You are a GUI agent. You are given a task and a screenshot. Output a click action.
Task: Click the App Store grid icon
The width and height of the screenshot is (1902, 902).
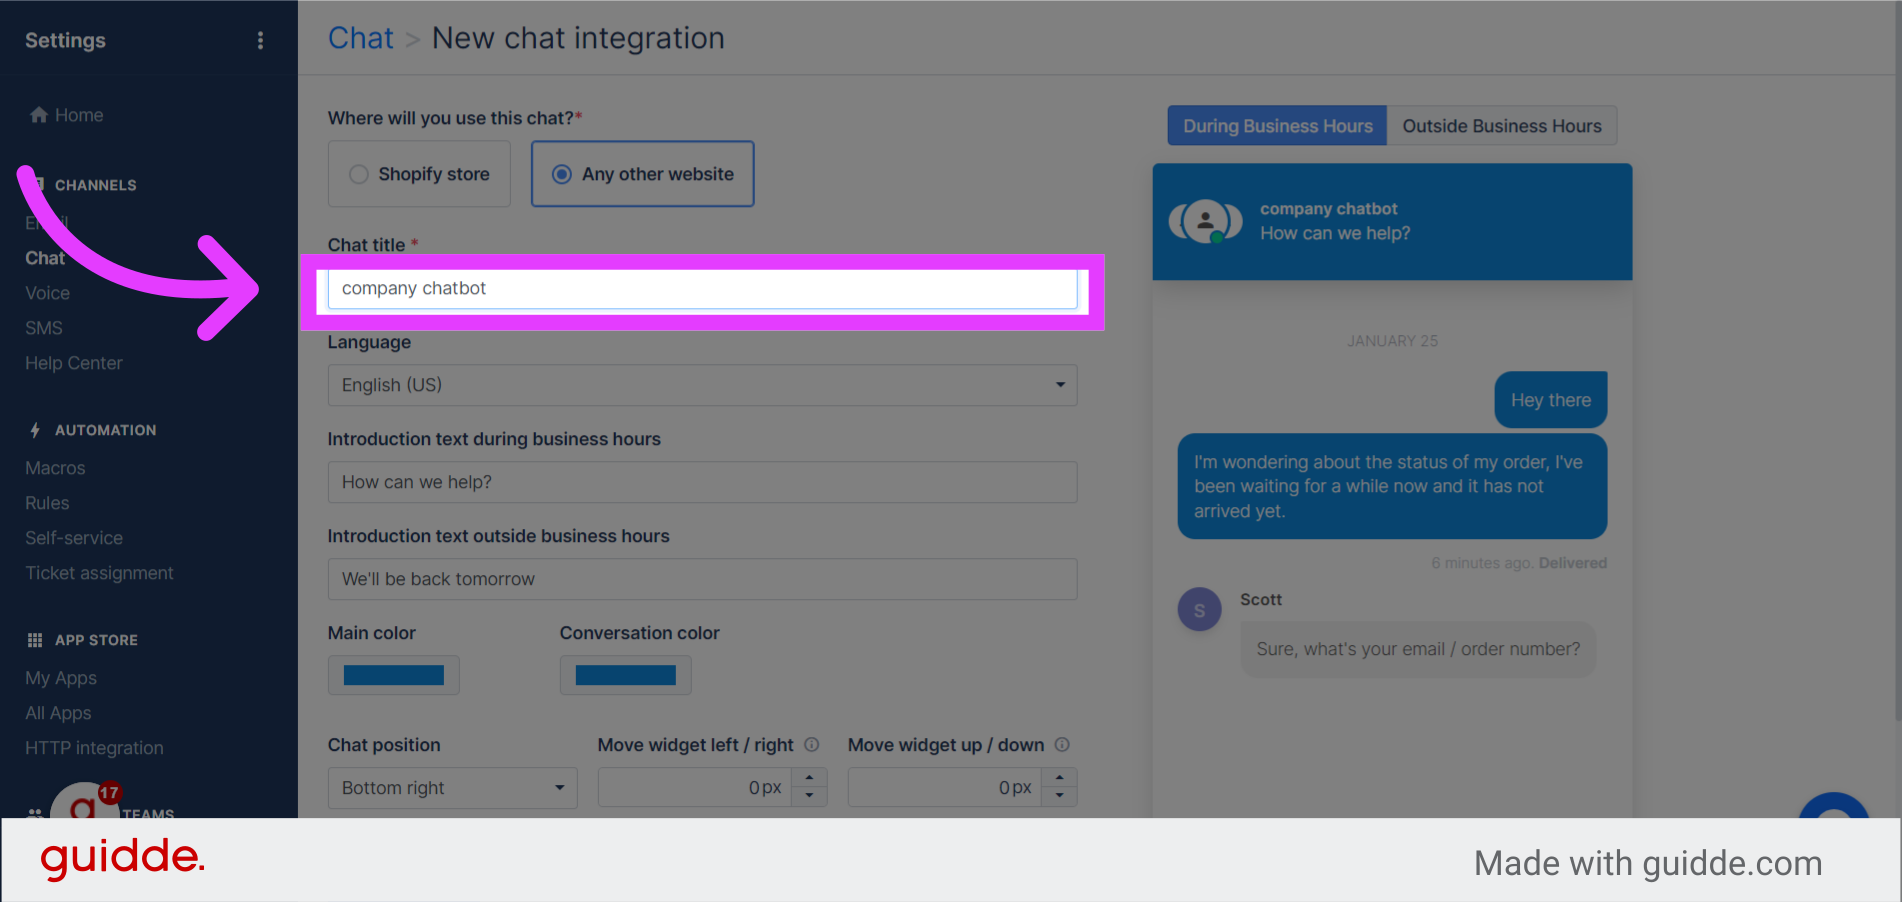[x=35, y=640]
